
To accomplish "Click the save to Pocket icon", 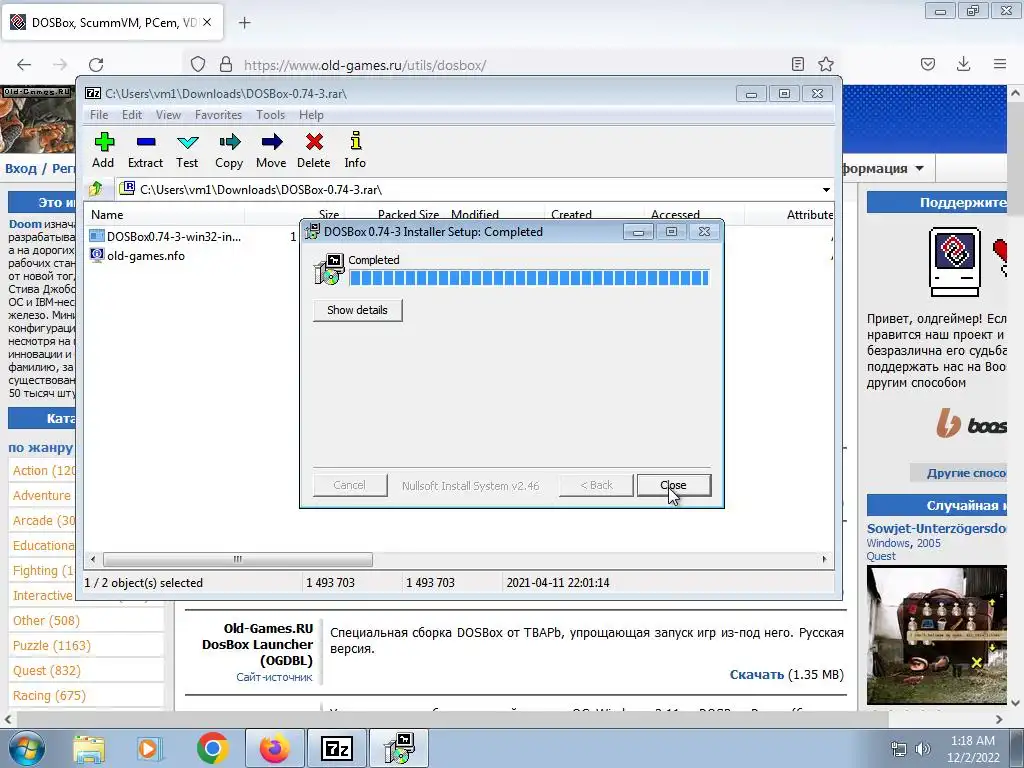I will pyautogui.click(x=928, y=64).
